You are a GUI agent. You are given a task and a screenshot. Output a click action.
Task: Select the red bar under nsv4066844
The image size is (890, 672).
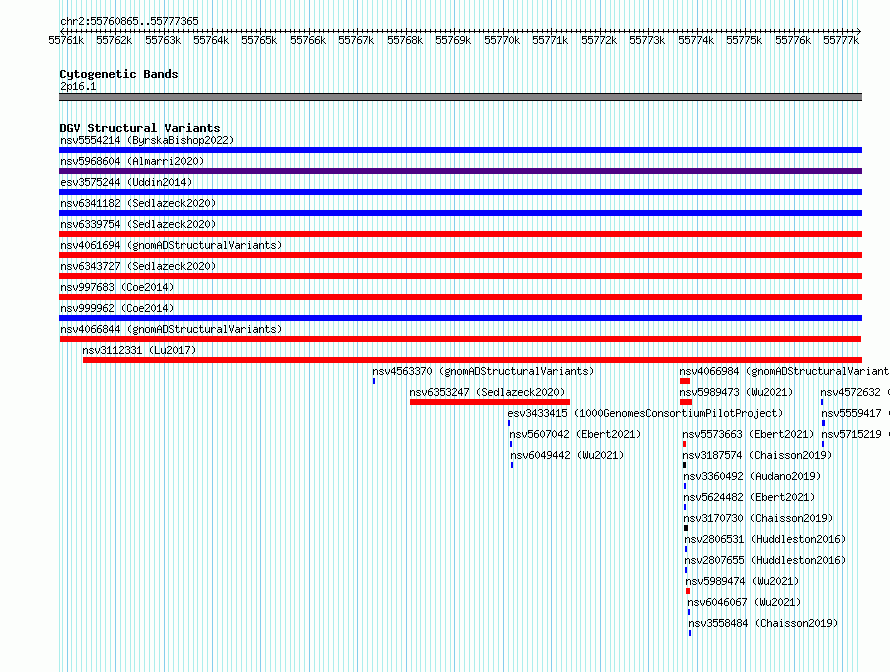coord(460,339)
